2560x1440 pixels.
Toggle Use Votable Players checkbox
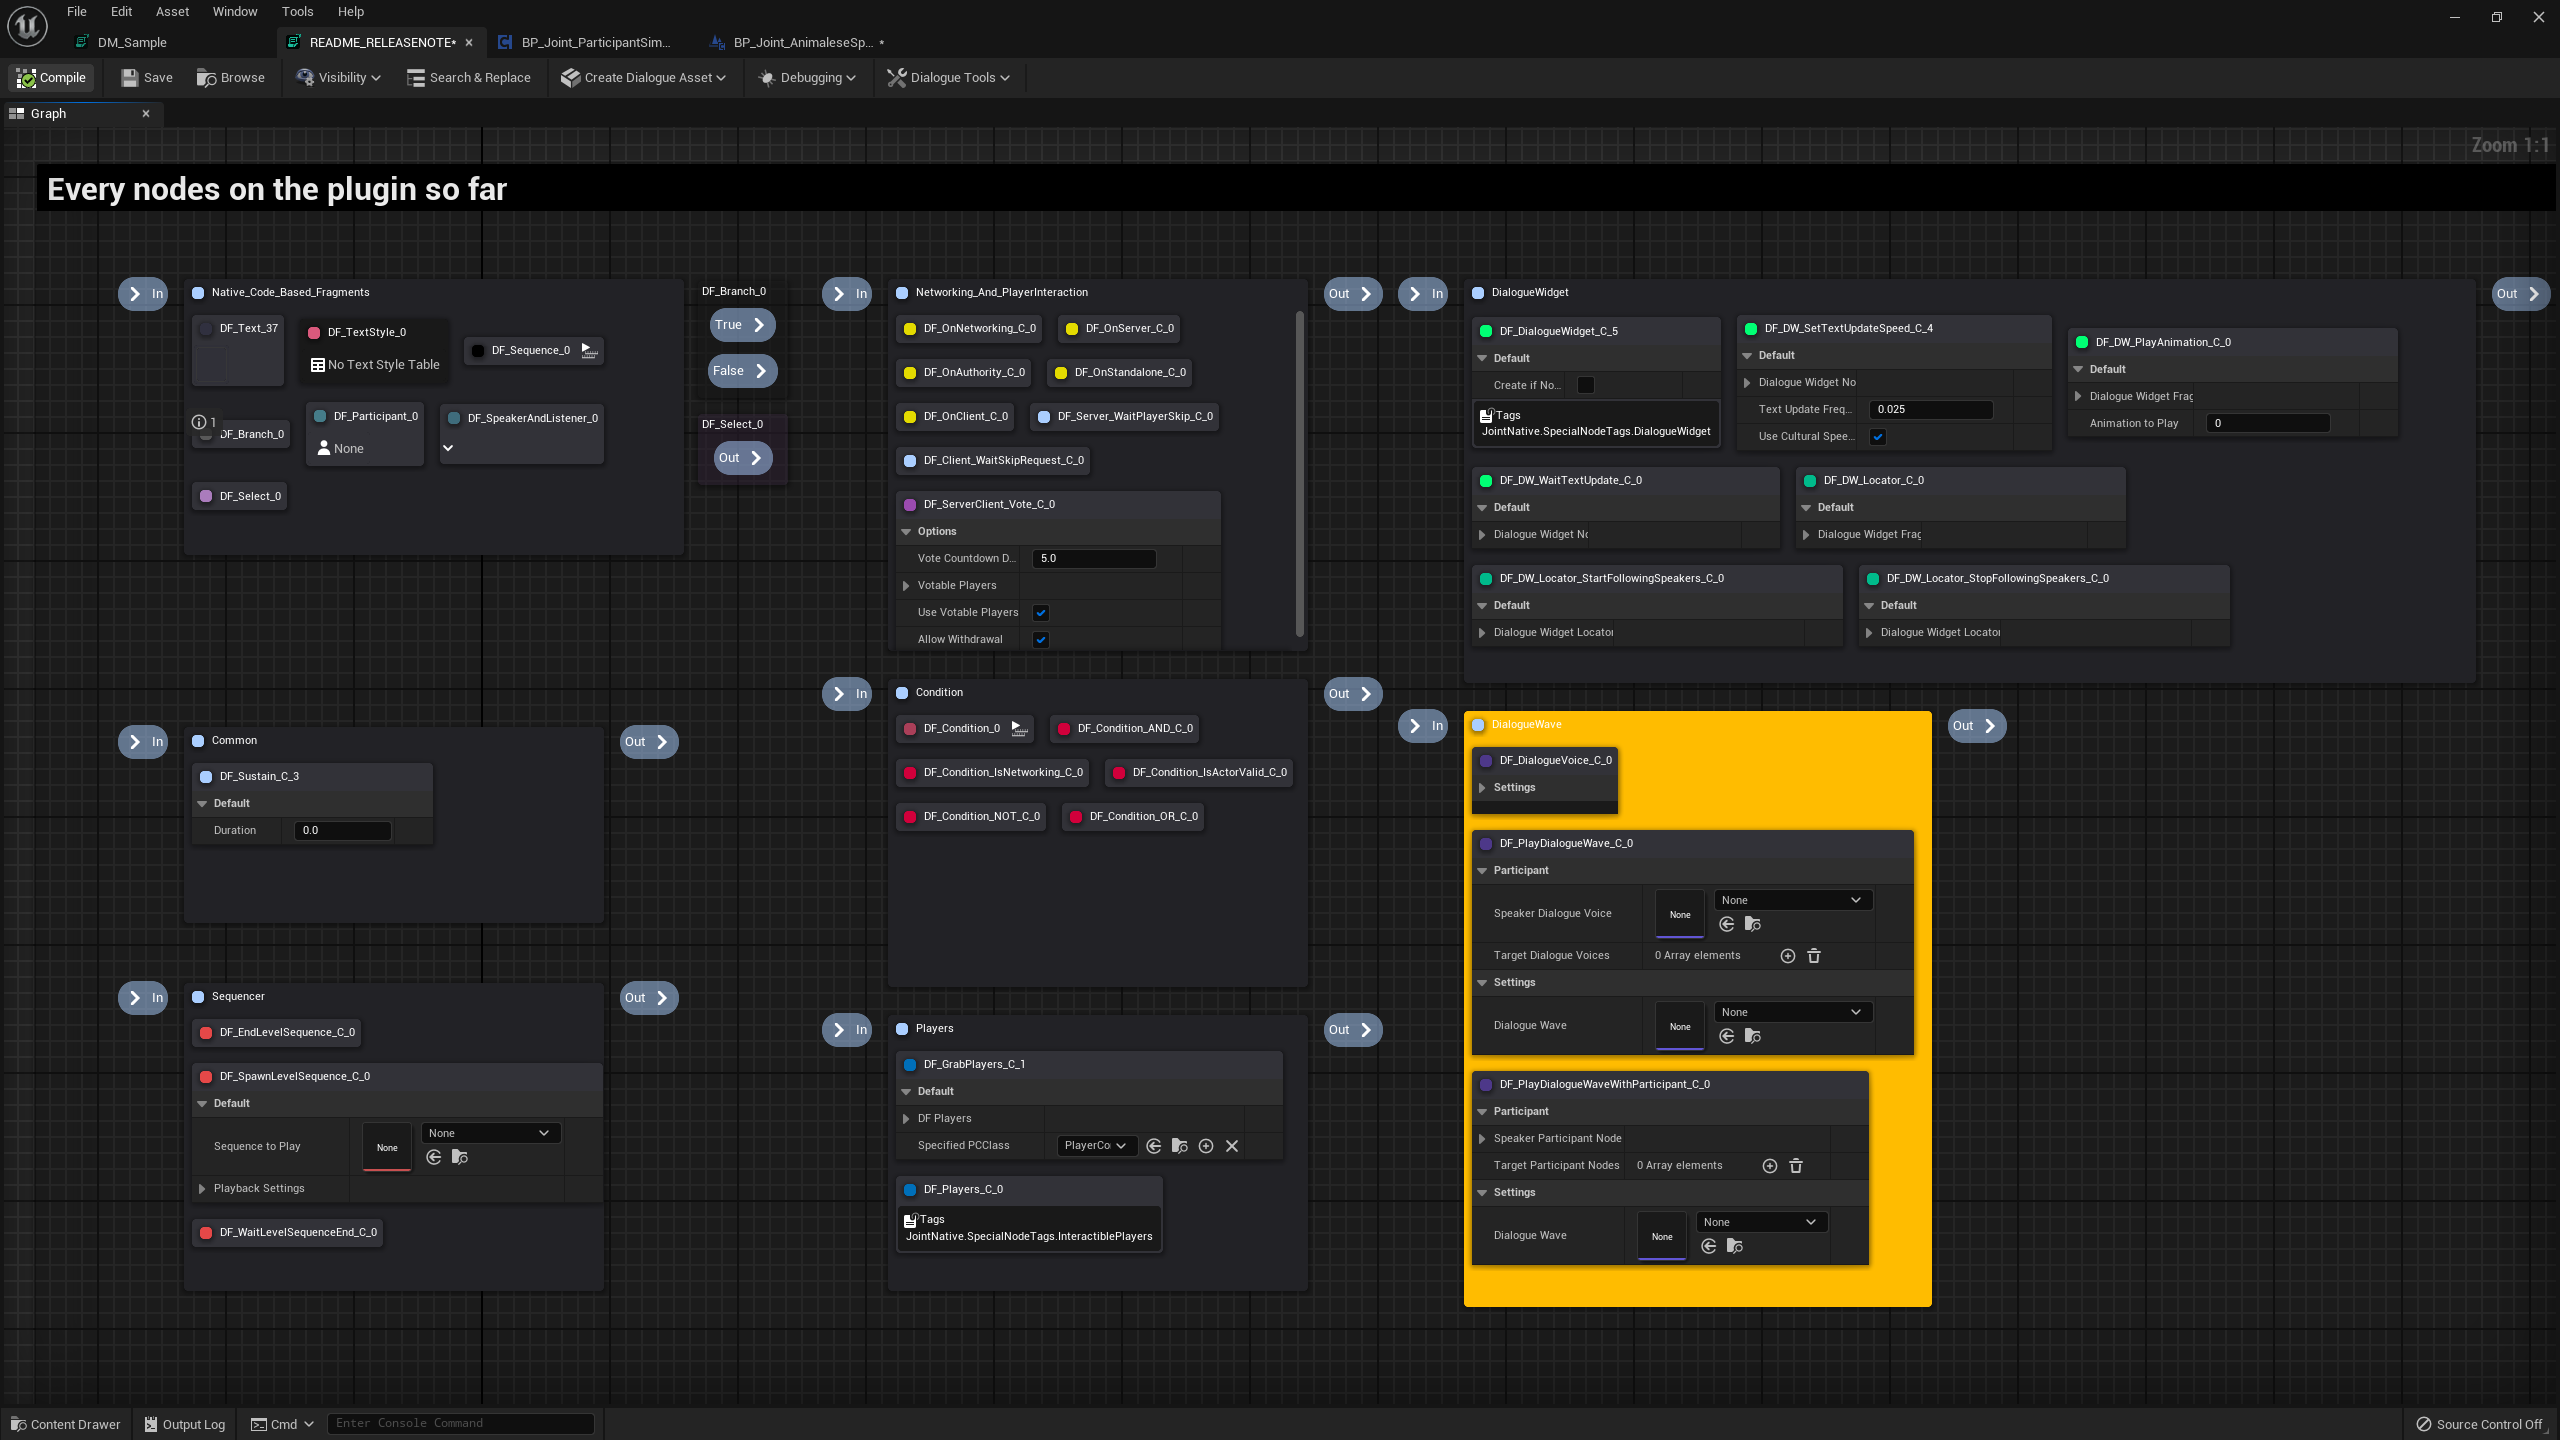tap(1041, 613)
